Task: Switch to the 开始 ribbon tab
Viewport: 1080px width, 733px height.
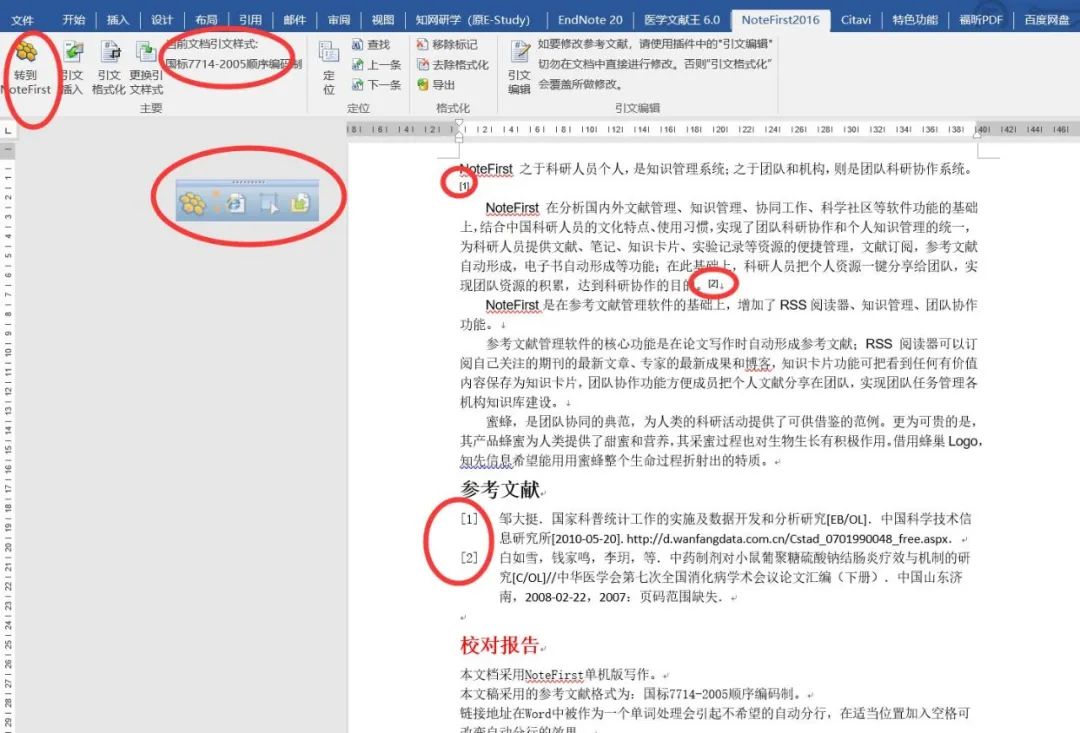Action: pyautogui.click(x=74, y=20)
